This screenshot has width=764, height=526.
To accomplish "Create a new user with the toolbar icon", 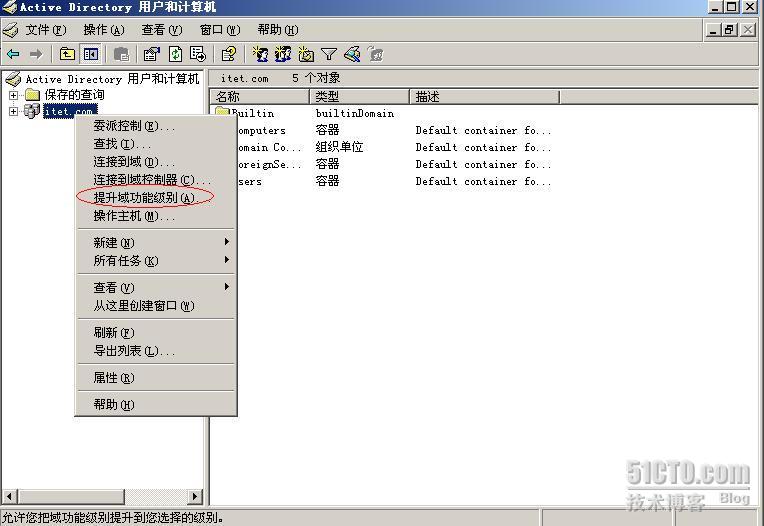I will tap(260, 54).
